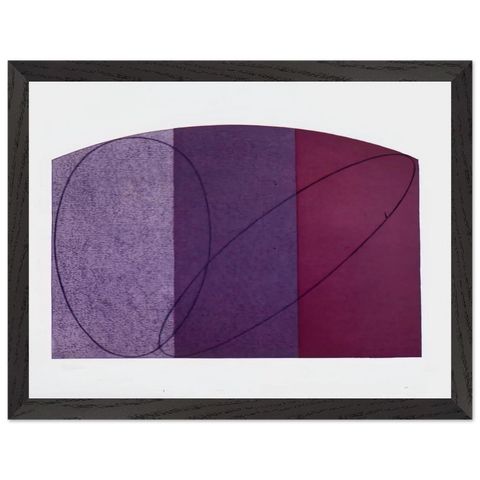Screen dimensions: 480x480
Task: Click the framed purple abstract artwork
Action: coord(240,240)
